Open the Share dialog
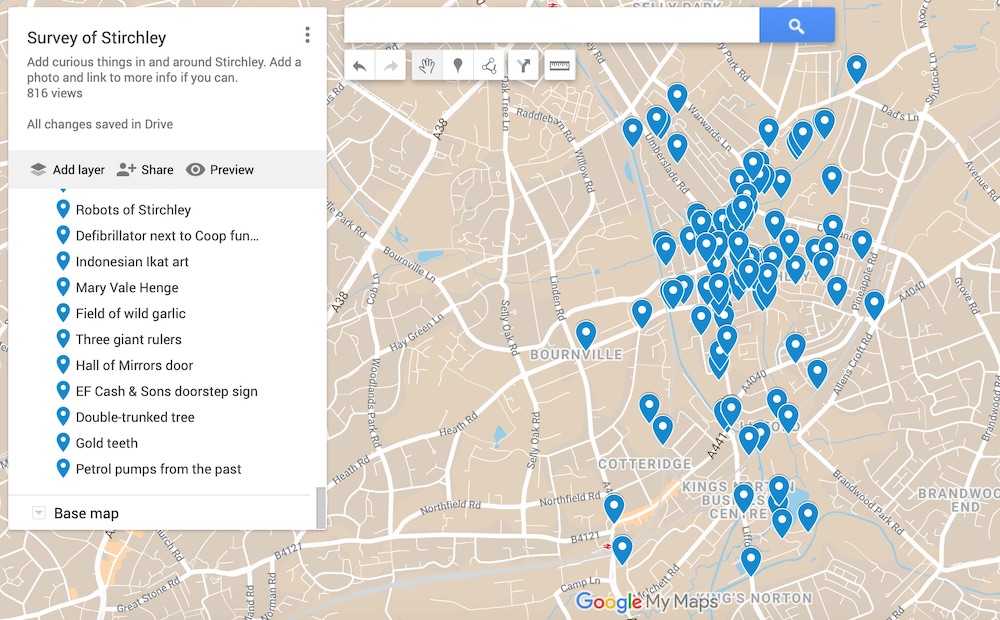This screenshot has width=1000, height=620. (145, 170)
